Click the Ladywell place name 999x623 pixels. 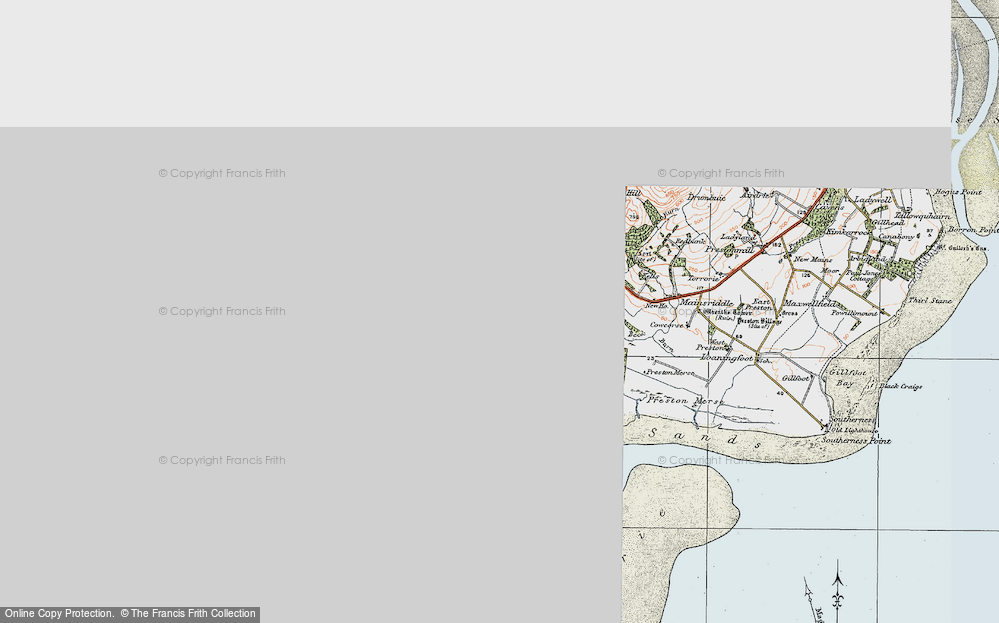872,199
